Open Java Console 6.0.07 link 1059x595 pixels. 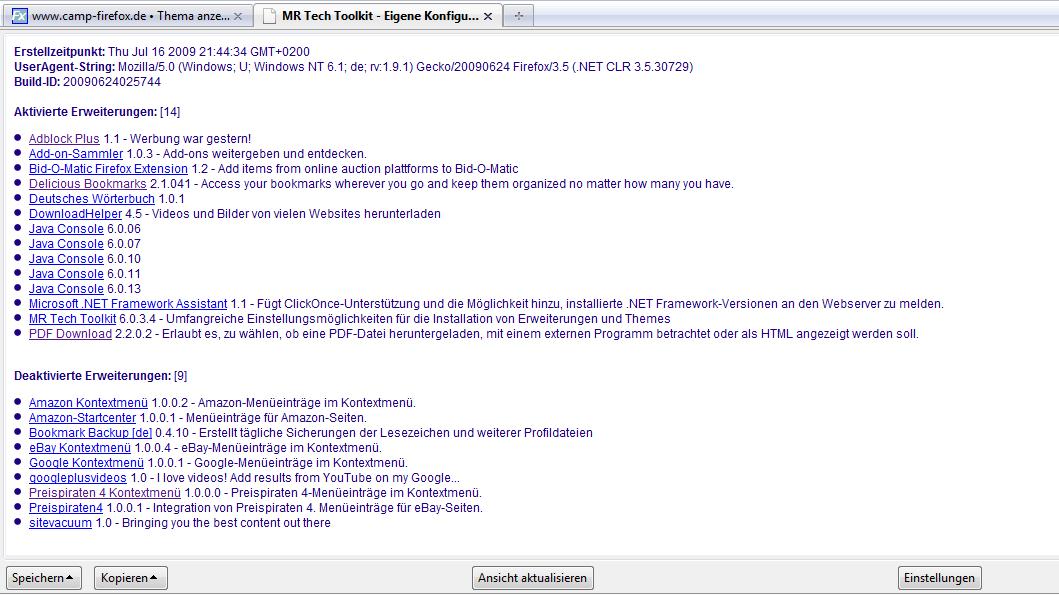[66, 244]
